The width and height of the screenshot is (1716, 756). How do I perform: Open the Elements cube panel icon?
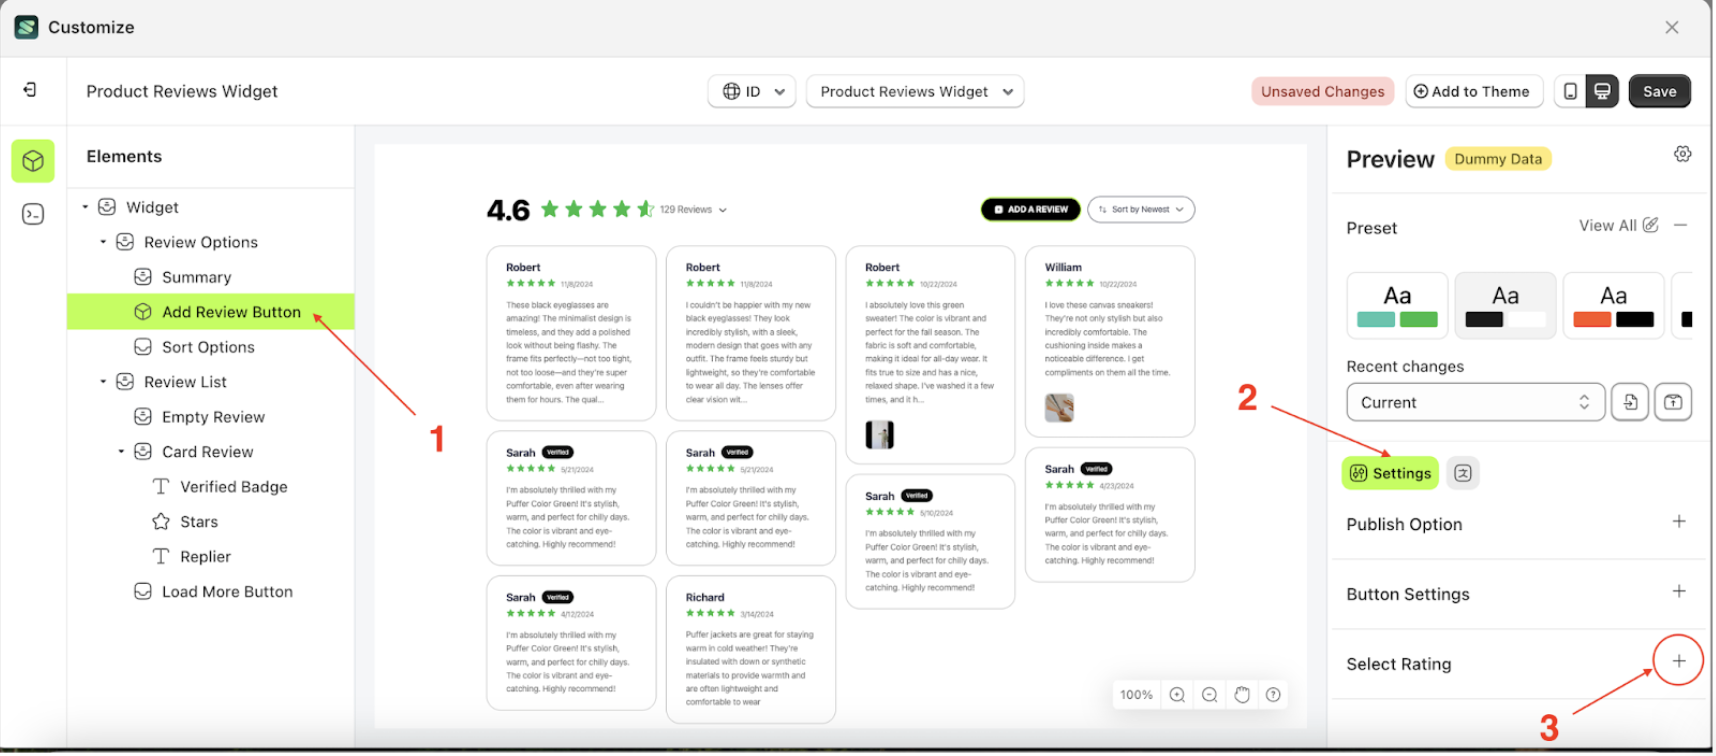pos(33,161)
